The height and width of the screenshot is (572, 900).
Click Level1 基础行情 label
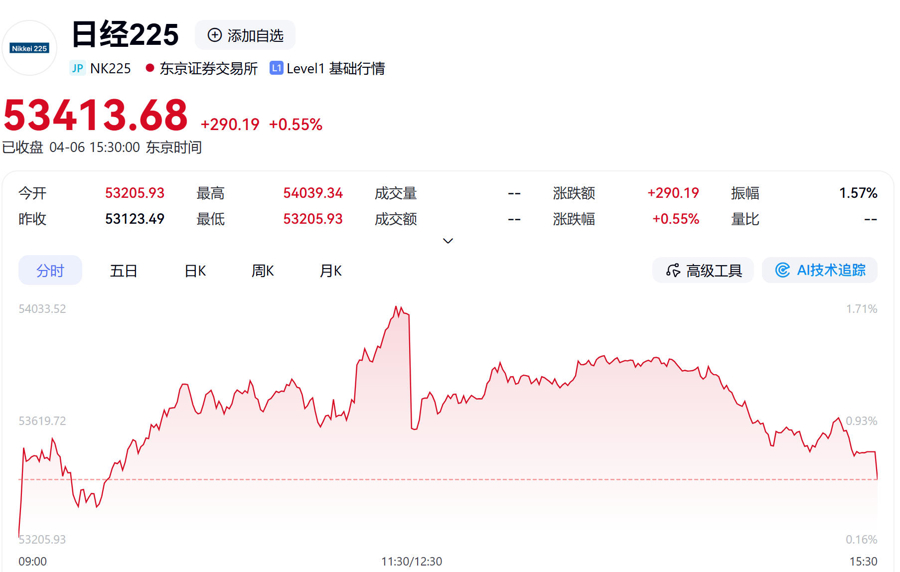(335, 68)
